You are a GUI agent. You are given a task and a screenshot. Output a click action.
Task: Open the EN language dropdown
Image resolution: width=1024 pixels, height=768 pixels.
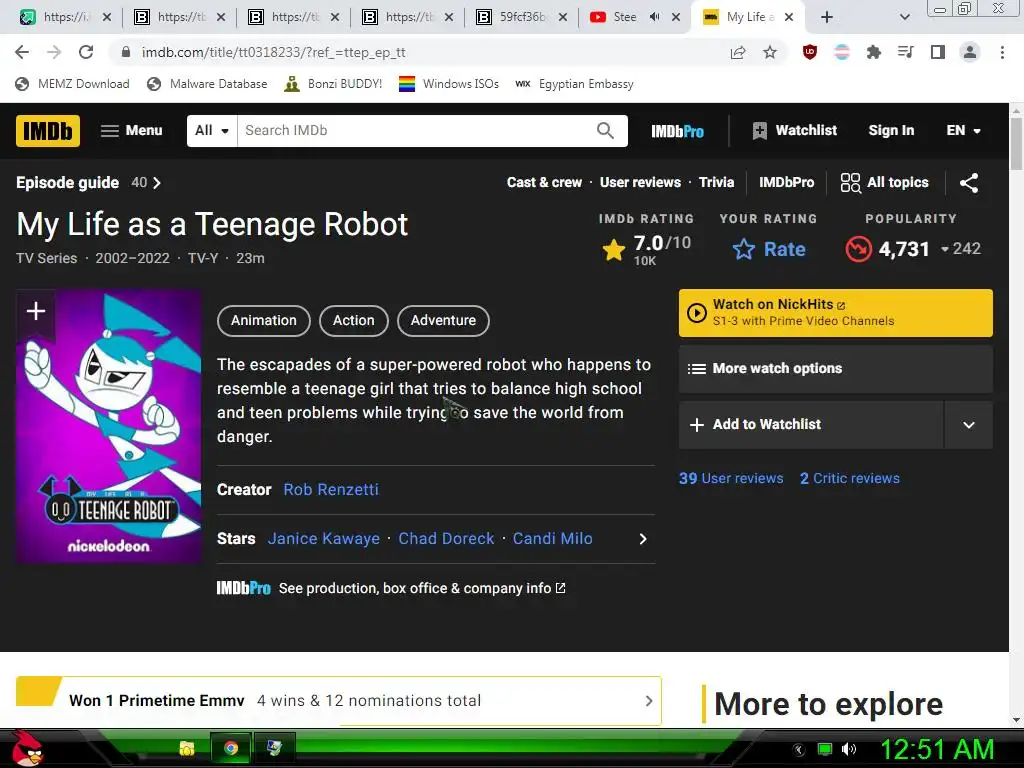[x=963, y=131]
